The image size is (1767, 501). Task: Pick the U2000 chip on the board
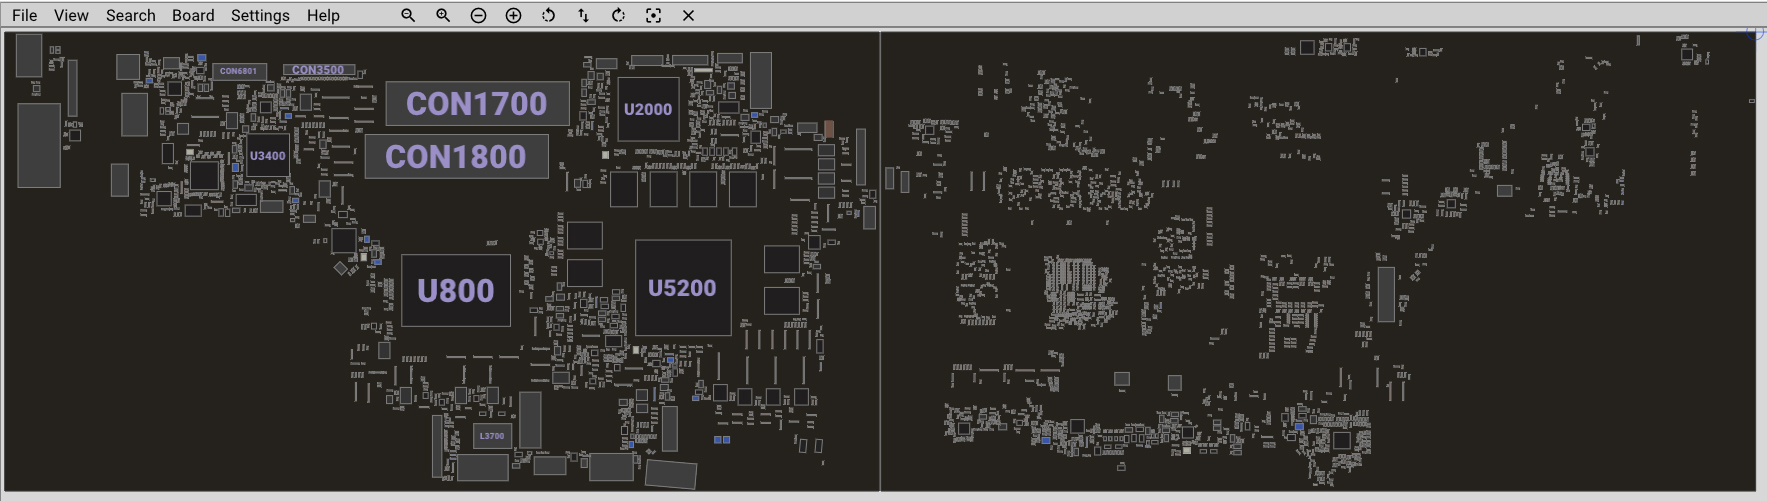(648, 109)
